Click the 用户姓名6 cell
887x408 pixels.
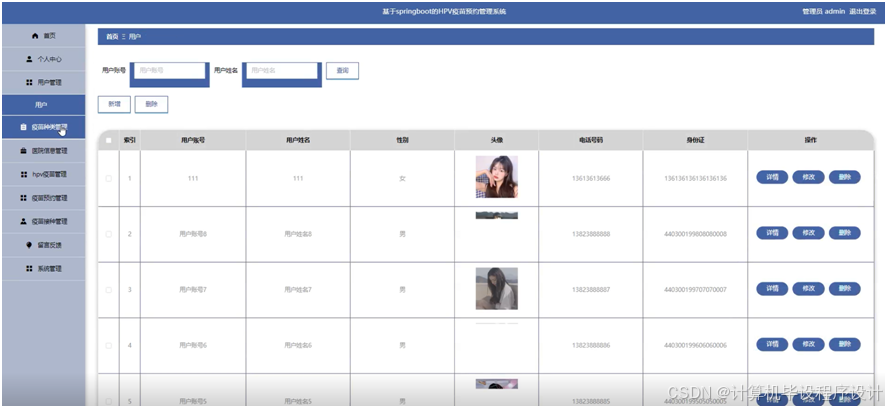298,345
